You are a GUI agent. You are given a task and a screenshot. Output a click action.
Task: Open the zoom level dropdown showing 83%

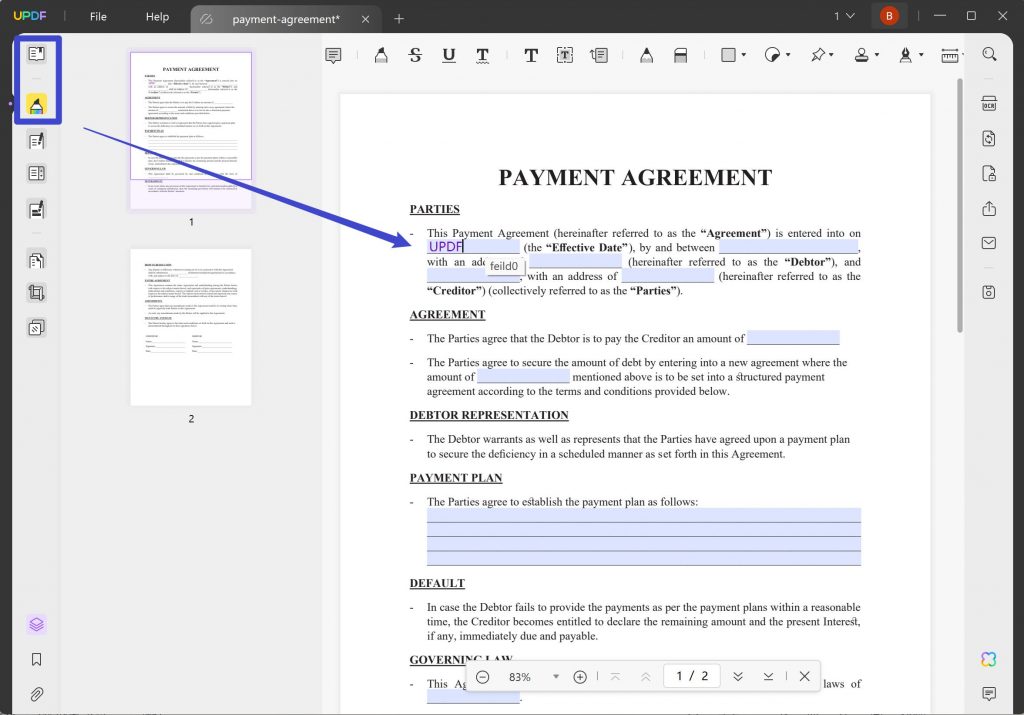(x=529, y=676)
